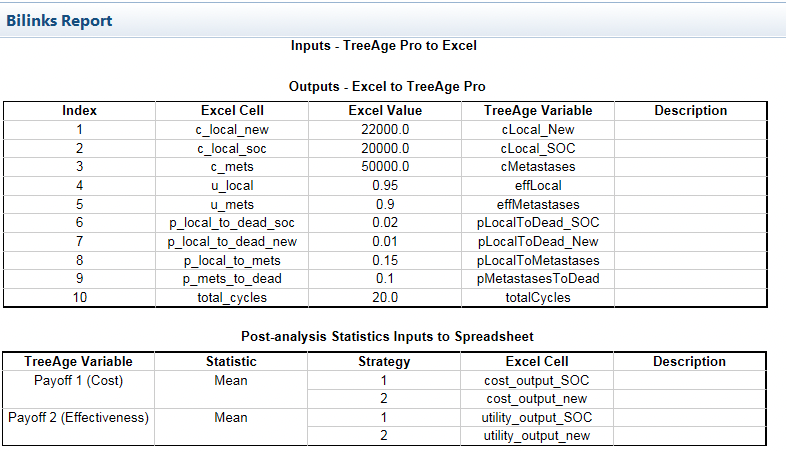This screenshot has width=787, height=452.
Task: Click the Bilinks Report title
Action: (60, 20)
